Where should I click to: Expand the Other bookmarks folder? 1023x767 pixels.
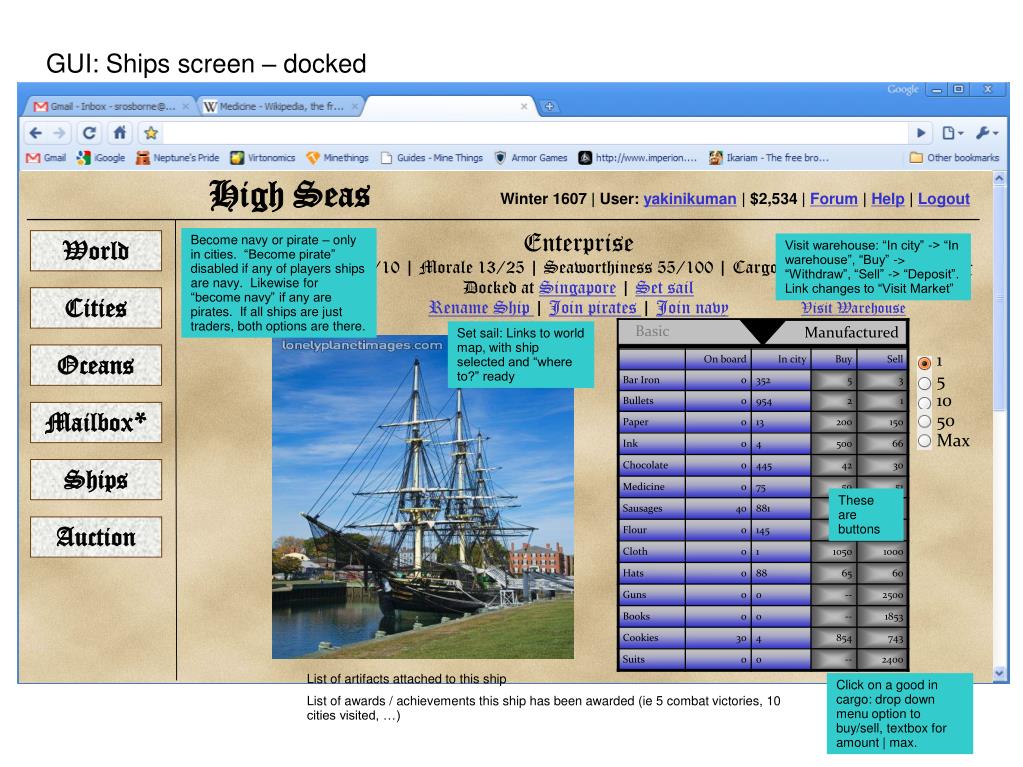pyautogui.click(x=954, y=158)
